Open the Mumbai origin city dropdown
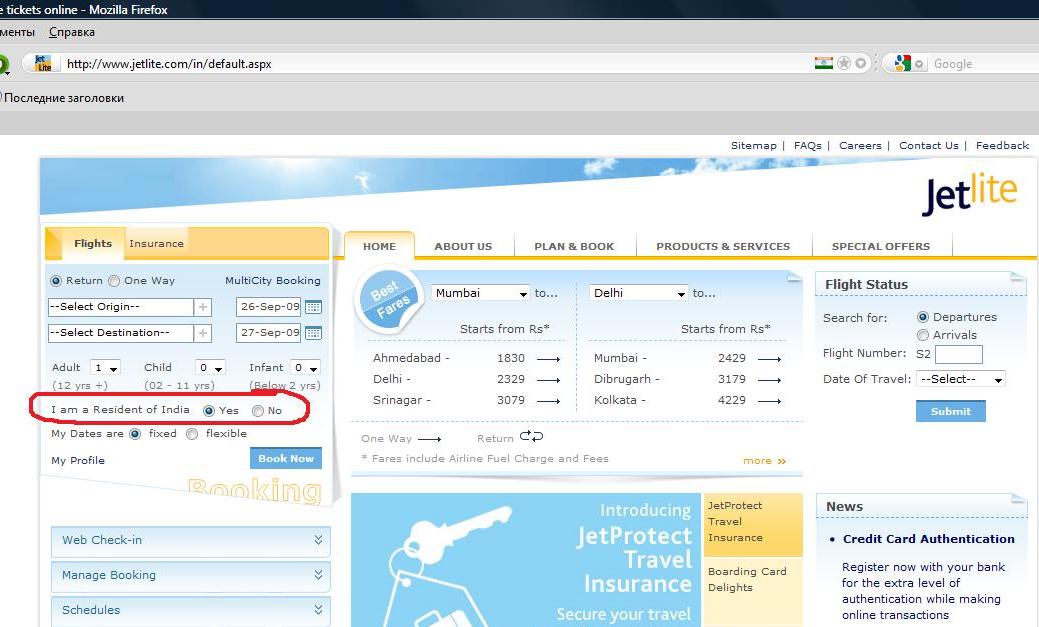 click(481, 293)
